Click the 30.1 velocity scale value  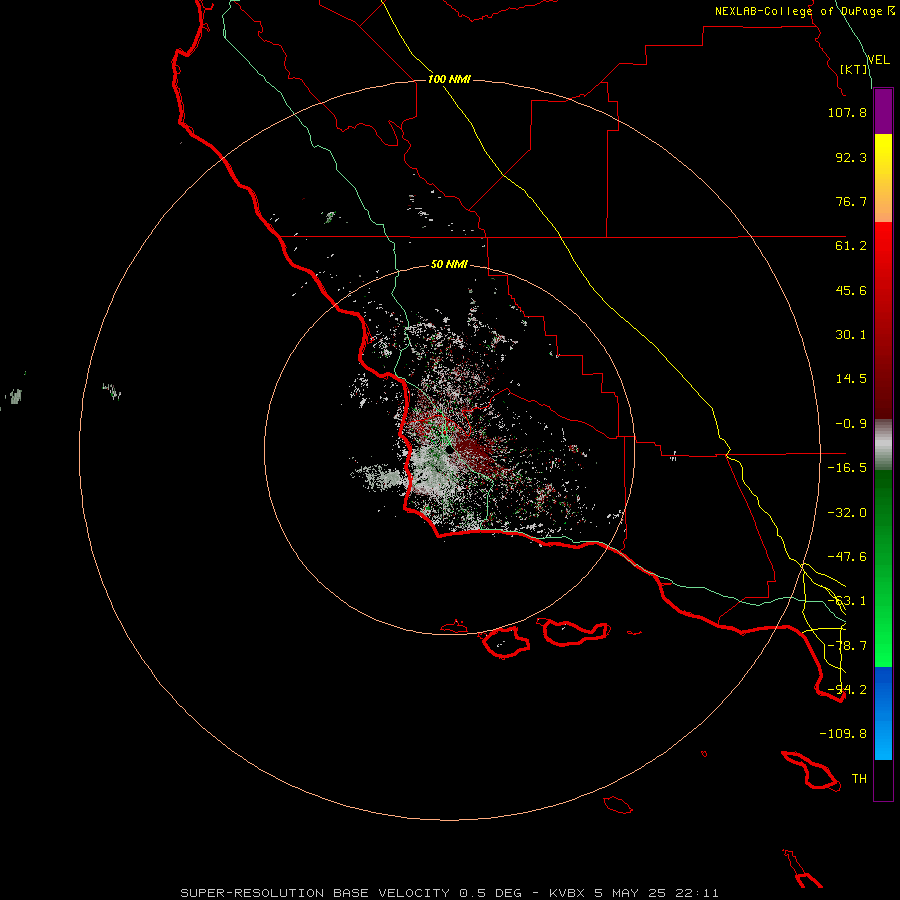click(x=851, y=335)
